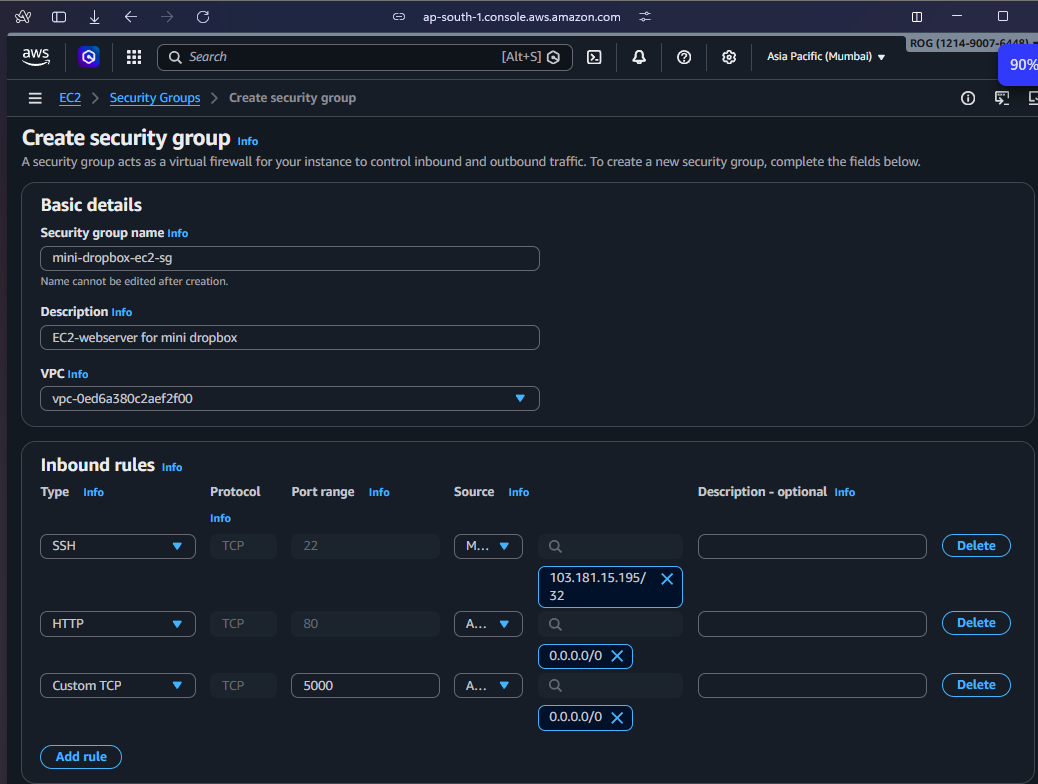This screenshot has width=1038, height=784.
Task: Expand the VPC selection dropdown
Action: pyautogui.click(x=290, y=398)
